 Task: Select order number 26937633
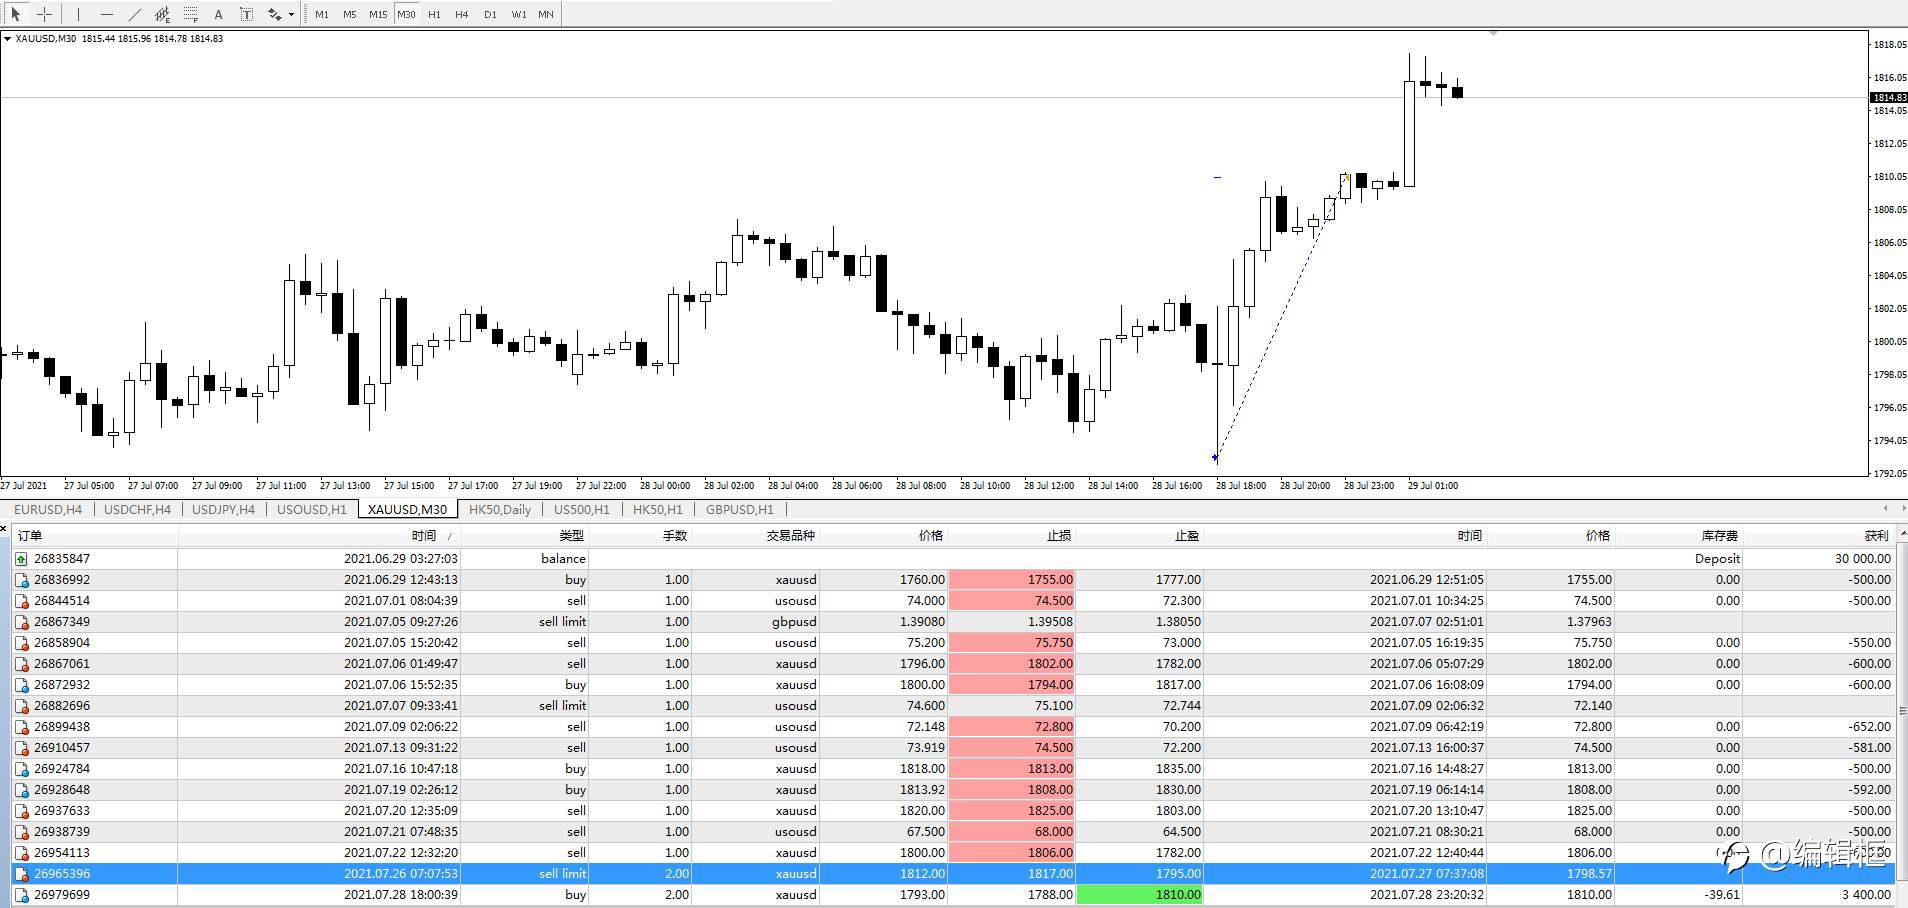[62, 811]
